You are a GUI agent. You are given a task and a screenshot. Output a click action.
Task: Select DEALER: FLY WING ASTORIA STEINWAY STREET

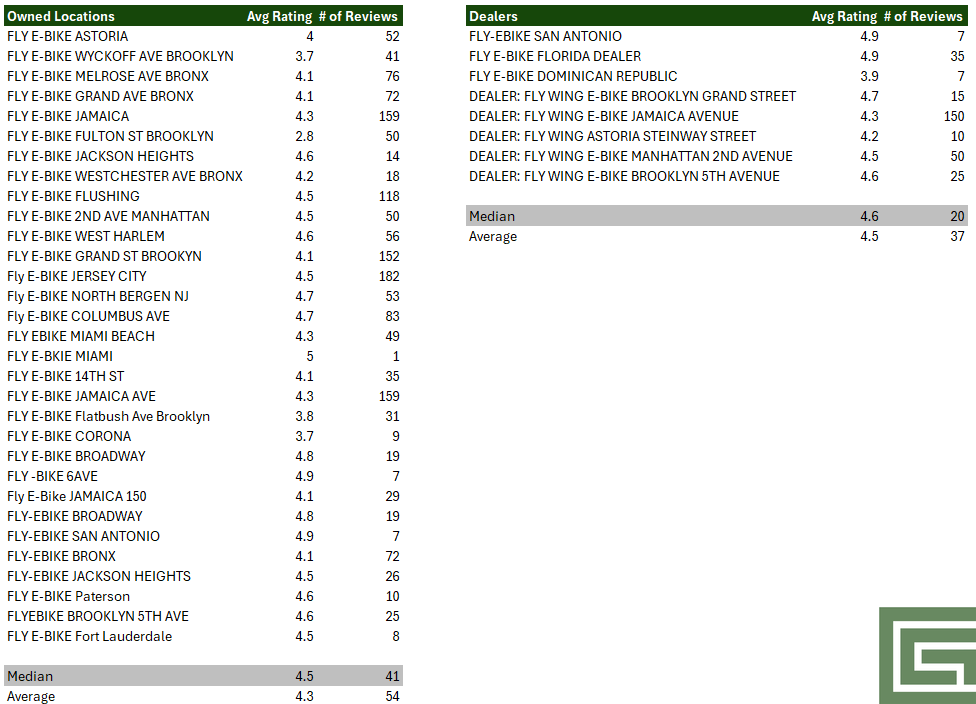[612, 136]
